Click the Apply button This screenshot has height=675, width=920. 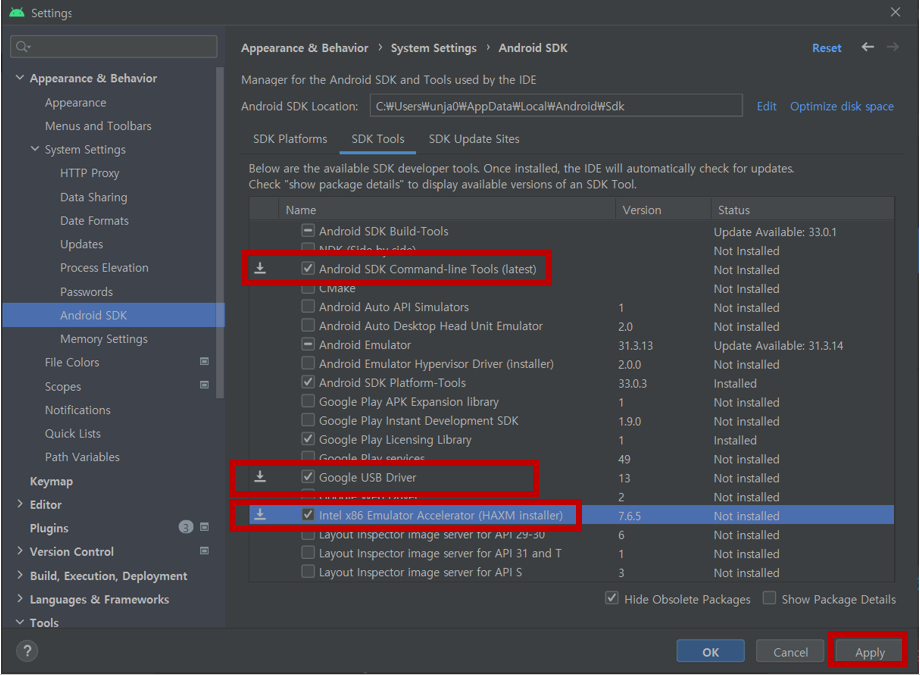pyautogui.click(x=870, y=651)
